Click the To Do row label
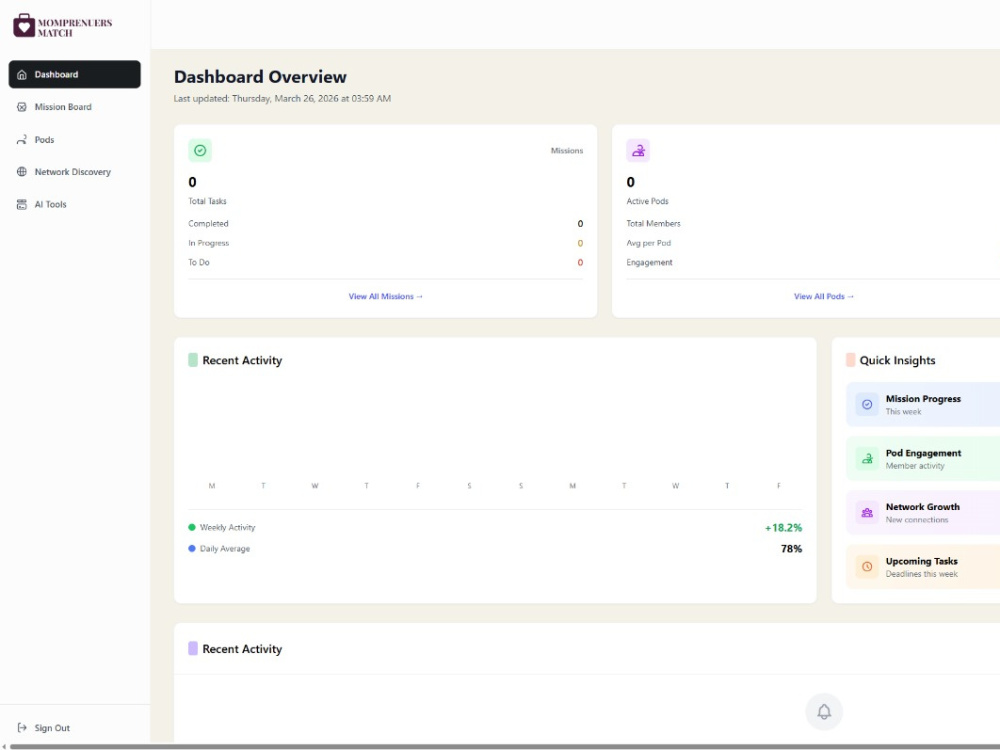The image size is (1000, 750). [198, 262]
